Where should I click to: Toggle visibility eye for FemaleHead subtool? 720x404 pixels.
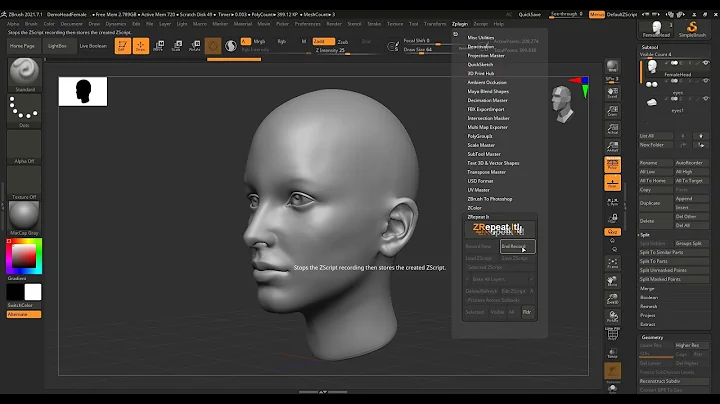(706, 63)
